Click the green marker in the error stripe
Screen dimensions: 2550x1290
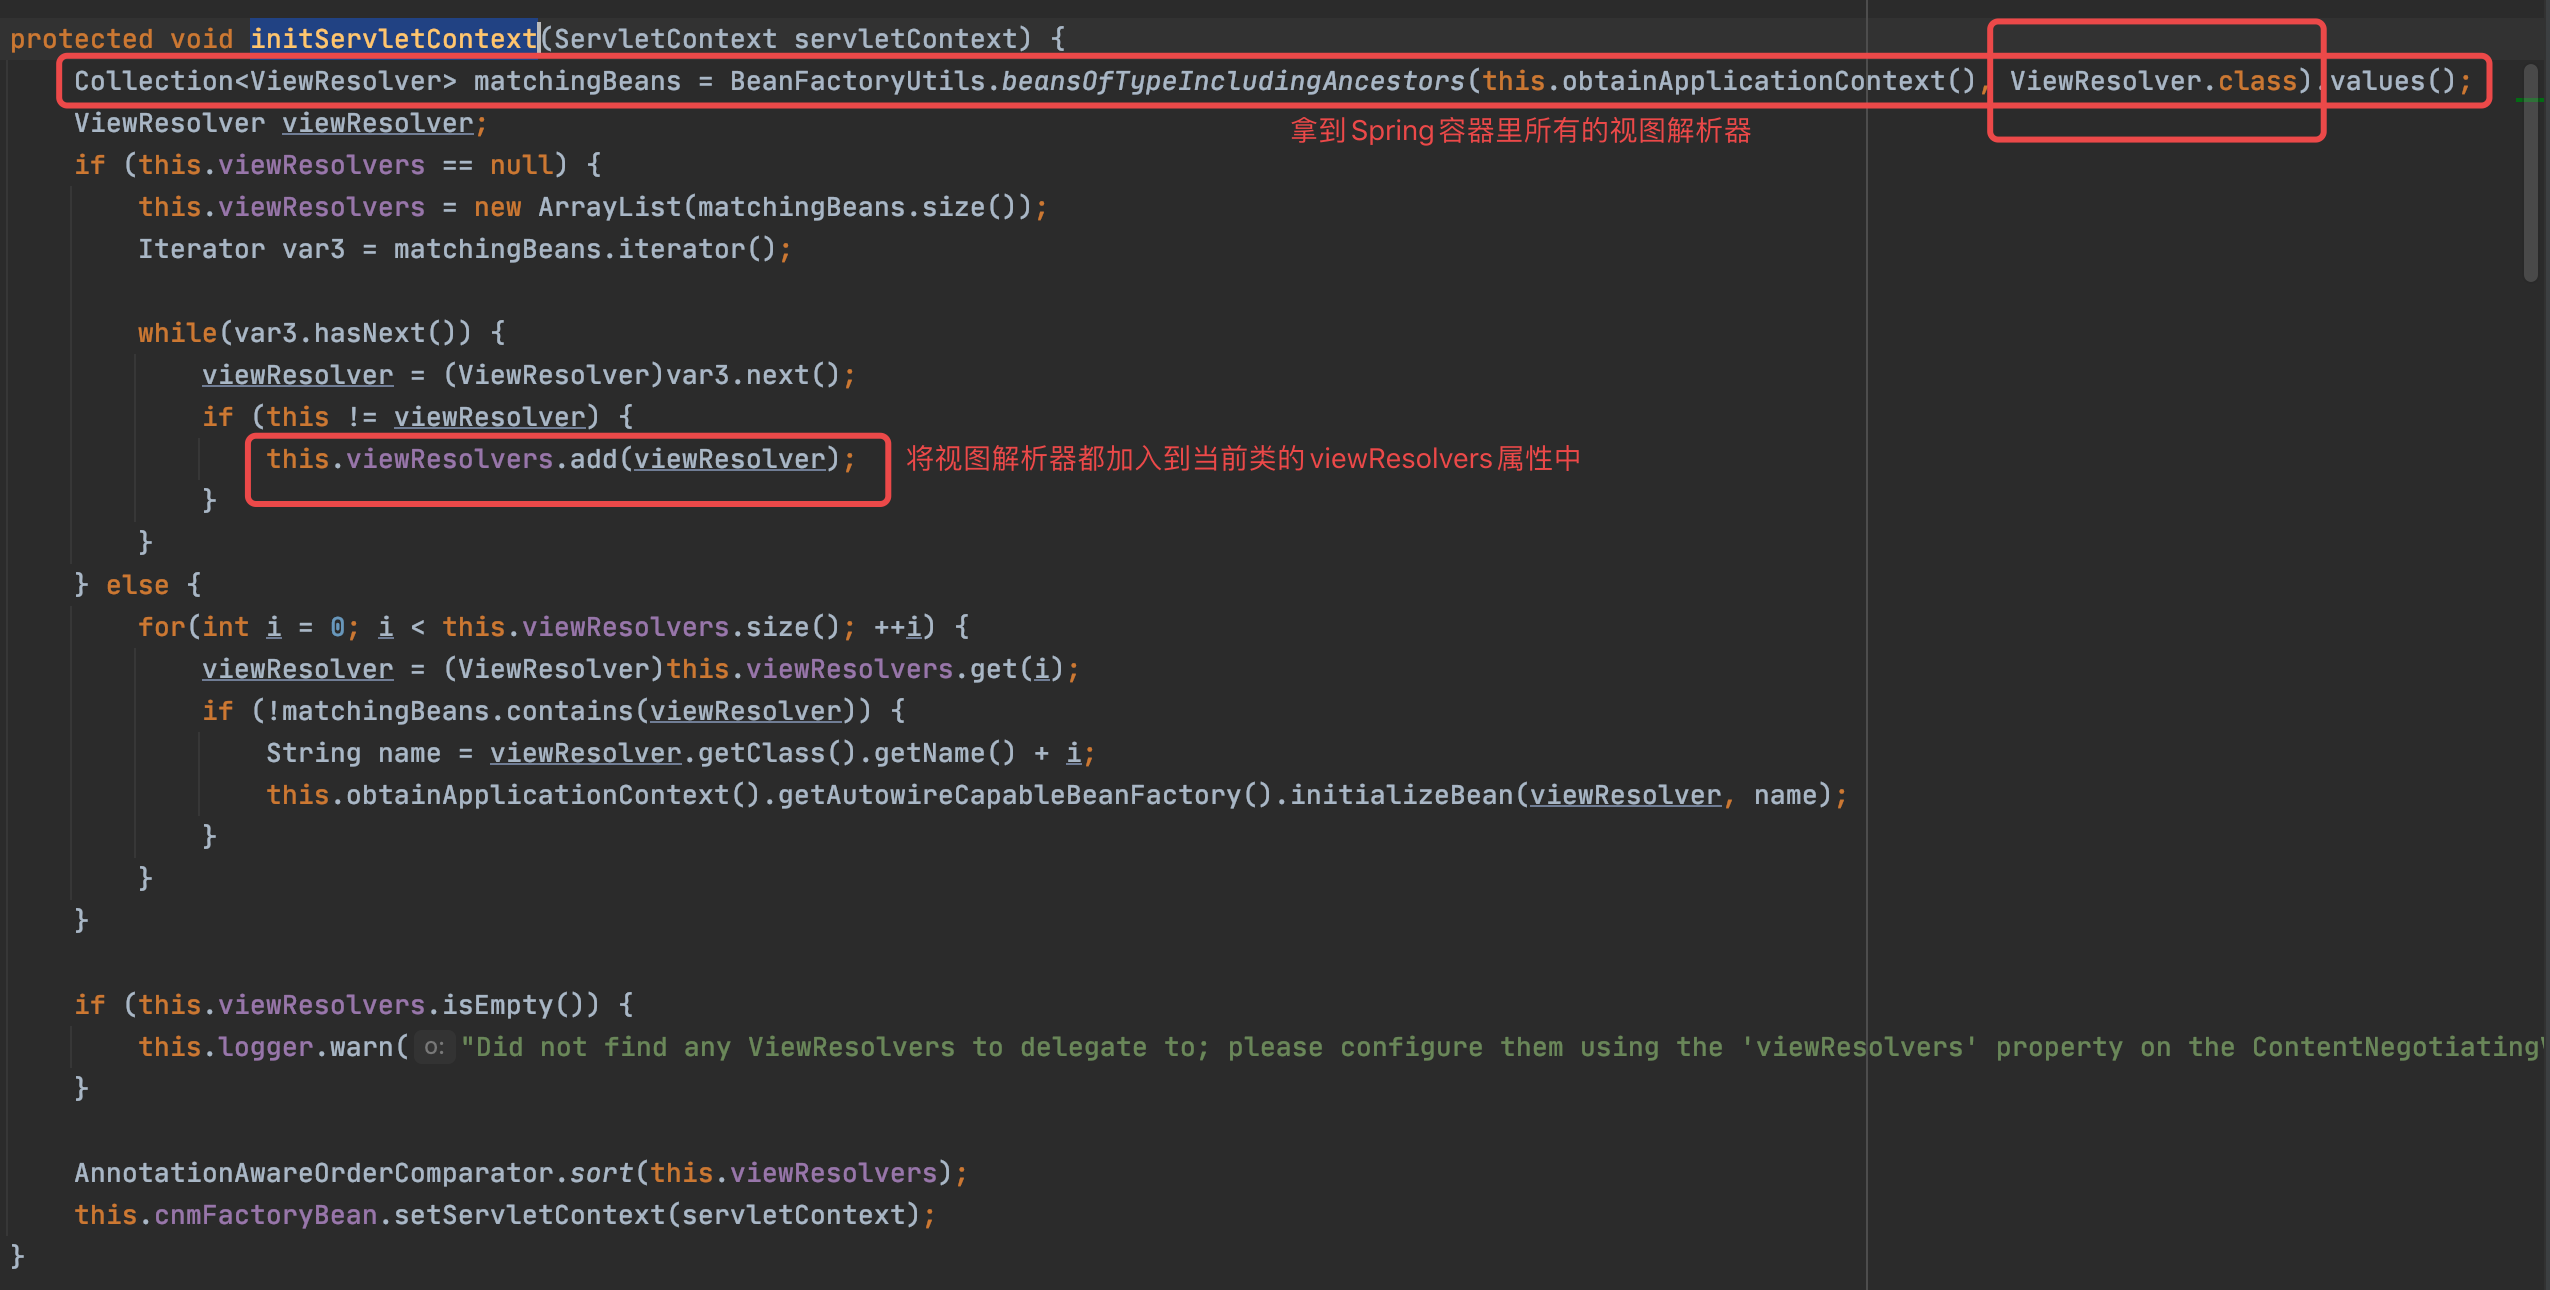click(x=2528, y=100)
